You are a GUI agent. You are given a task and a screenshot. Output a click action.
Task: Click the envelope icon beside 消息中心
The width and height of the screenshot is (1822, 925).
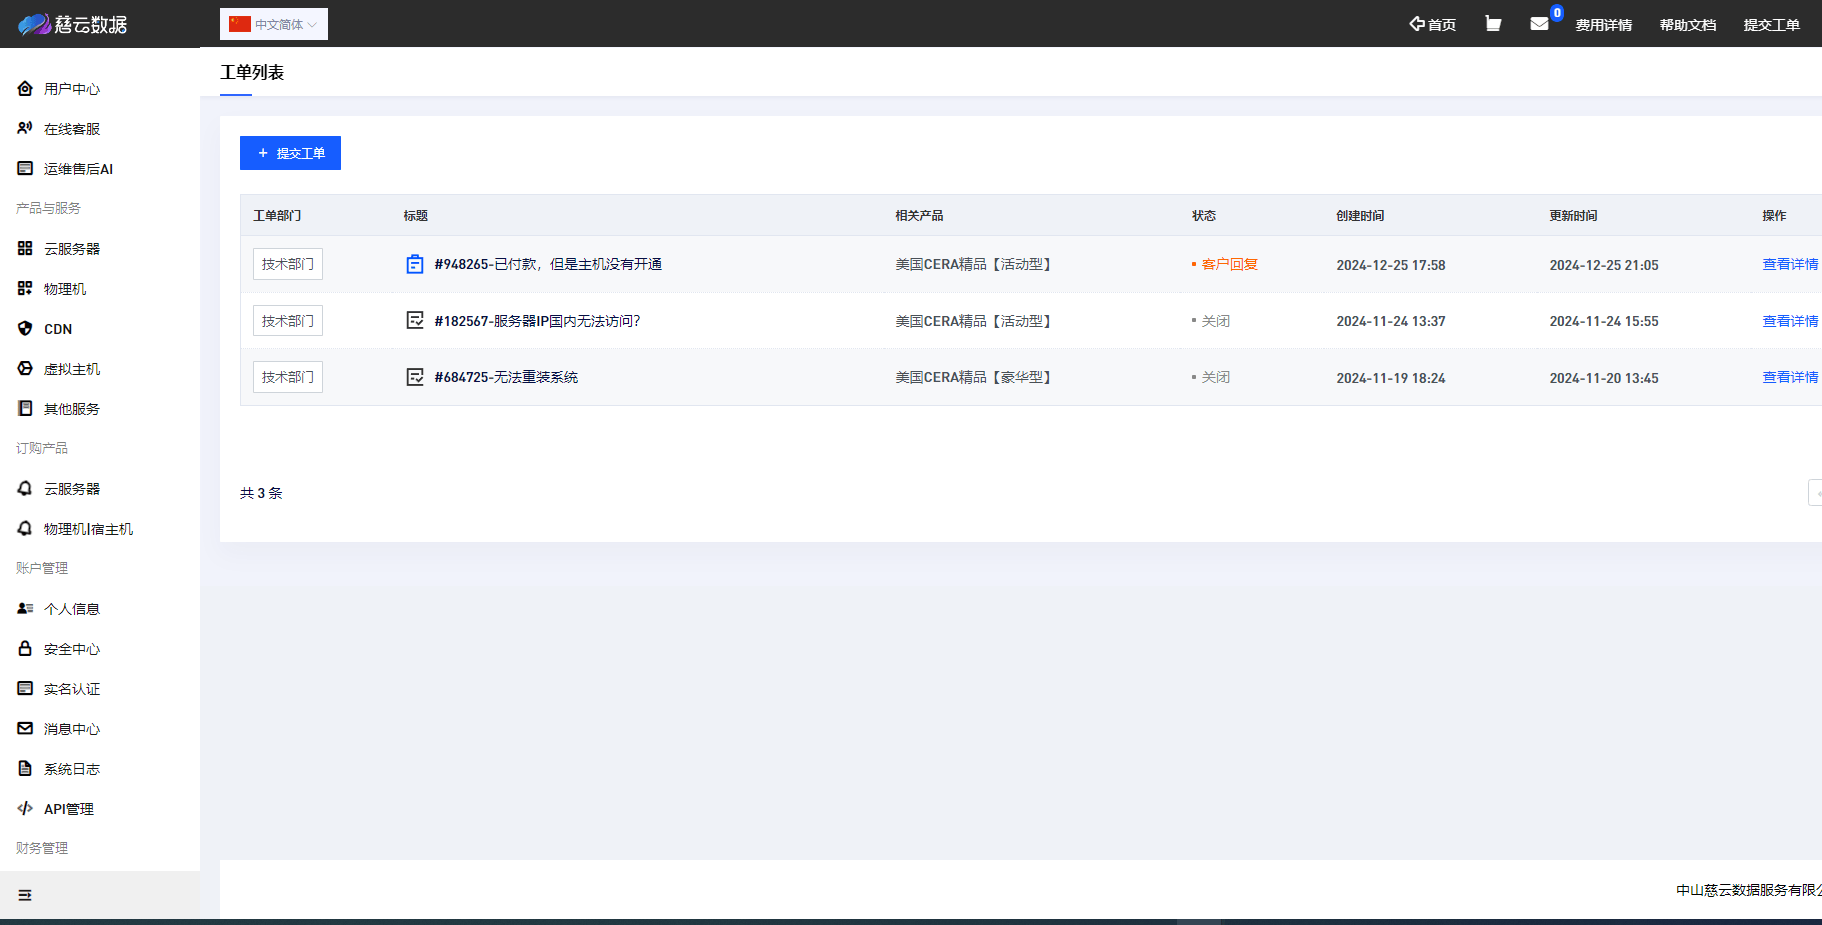pyautogui.click(x=25, y=728)
